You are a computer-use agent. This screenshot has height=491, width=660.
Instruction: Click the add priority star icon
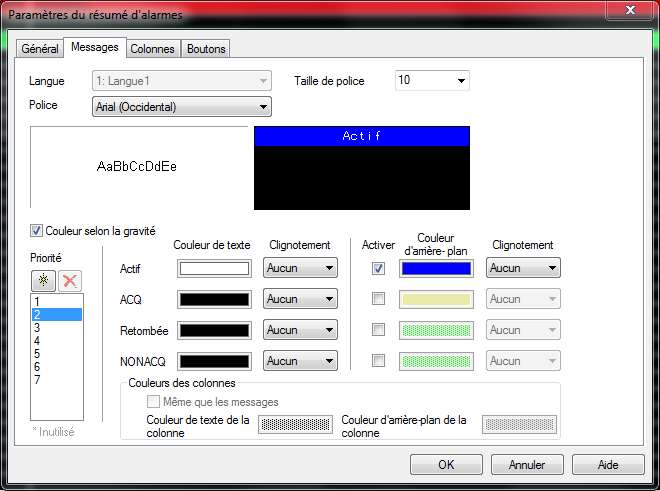click(x=43, y=281)
